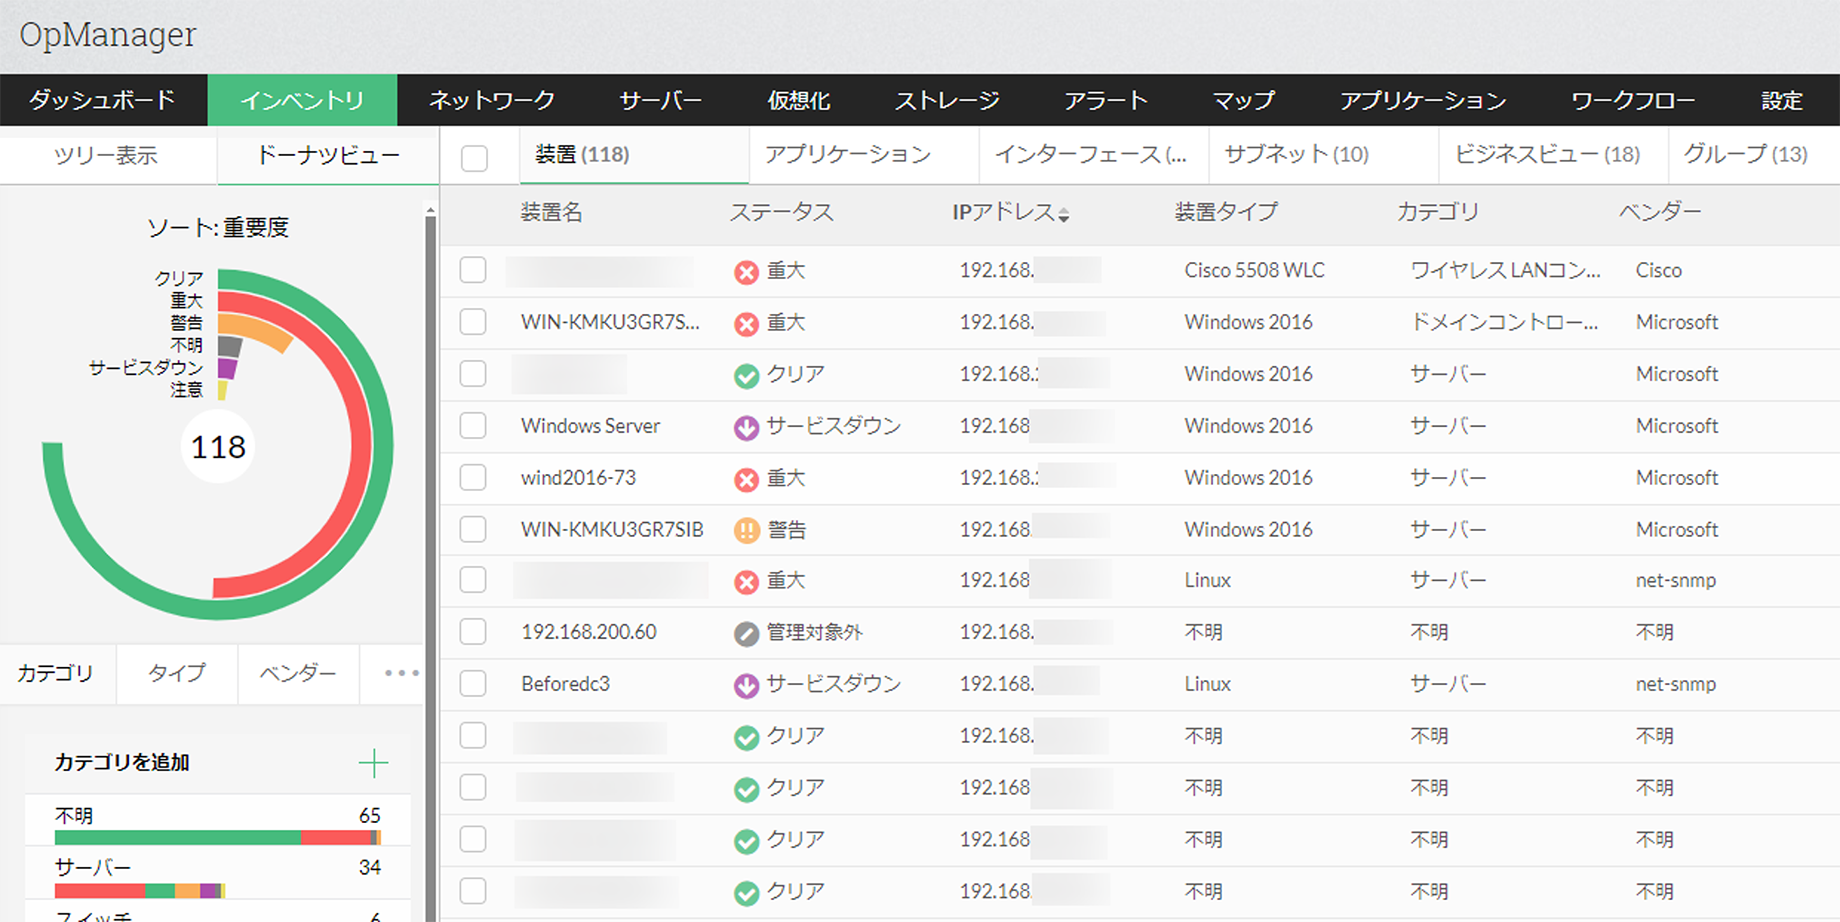The height and width of the screenshot is (922, 1840).
Task: Open device link Windows Server
Action: tap(590, 426)
